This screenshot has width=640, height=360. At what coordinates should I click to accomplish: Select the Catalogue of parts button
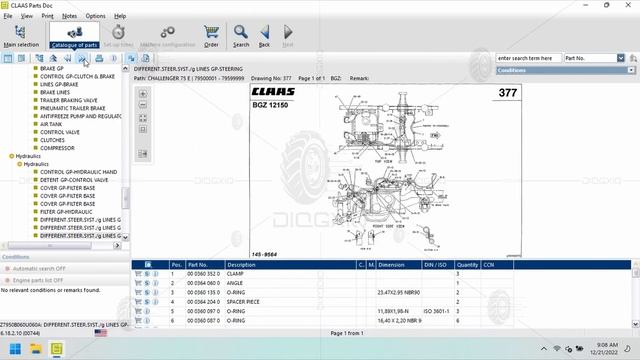(x=74, y=36)
